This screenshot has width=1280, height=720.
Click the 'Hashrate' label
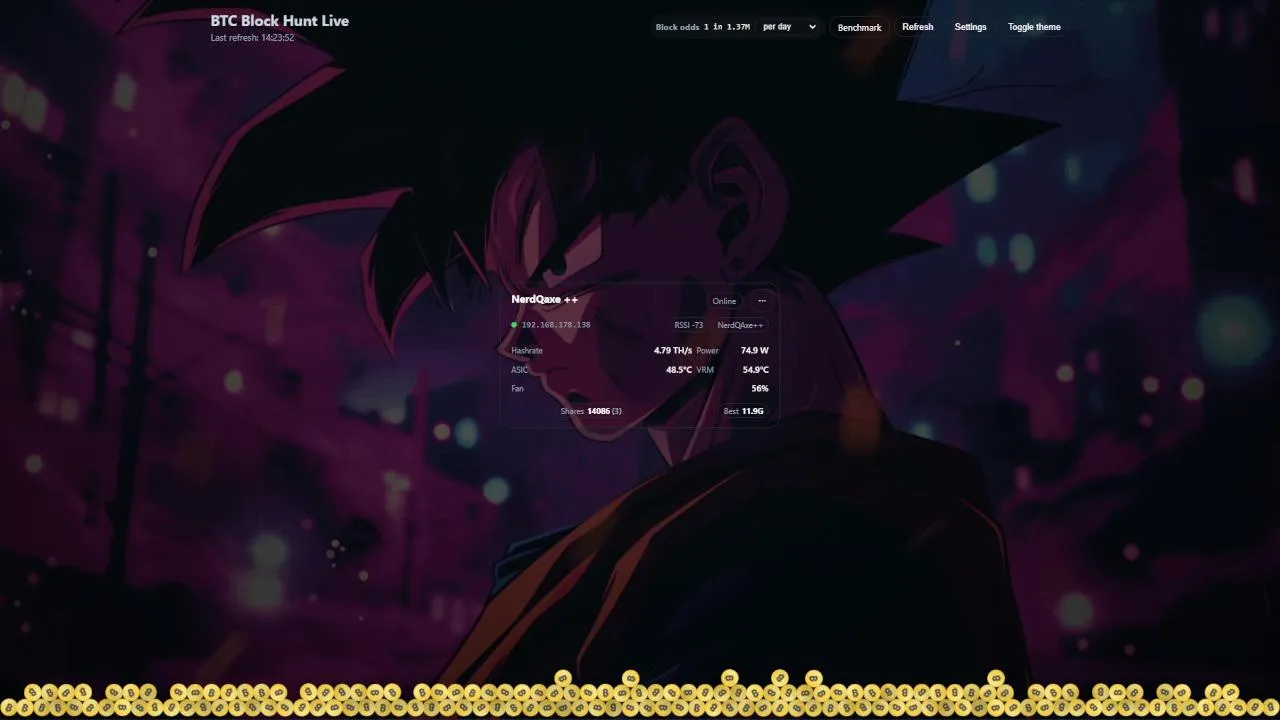527,351
